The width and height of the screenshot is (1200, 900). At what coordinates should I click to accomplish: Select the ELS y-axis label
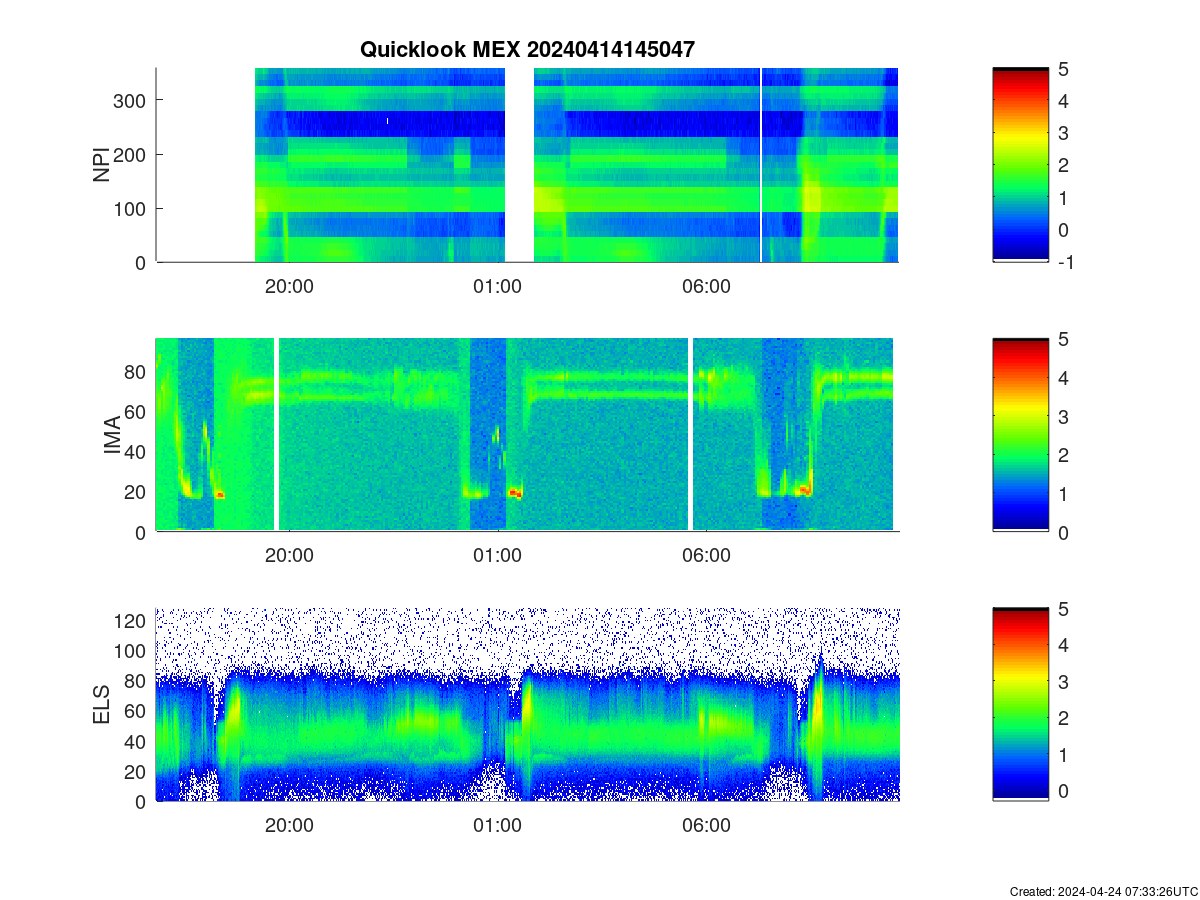click(x=102, y=705)
